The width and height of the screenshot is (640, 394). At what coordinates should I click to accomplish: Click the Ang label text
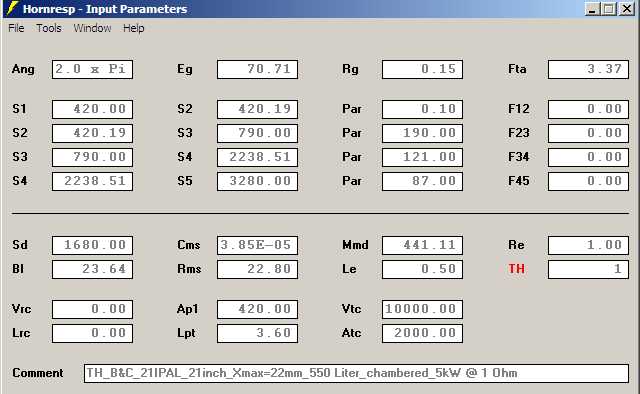click(23, 69)
